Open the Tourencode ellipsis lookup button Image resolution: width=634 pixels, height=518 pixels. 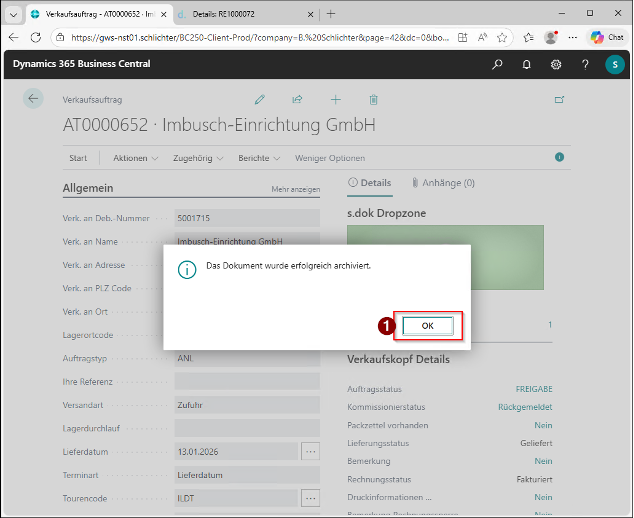coord(311,499)
